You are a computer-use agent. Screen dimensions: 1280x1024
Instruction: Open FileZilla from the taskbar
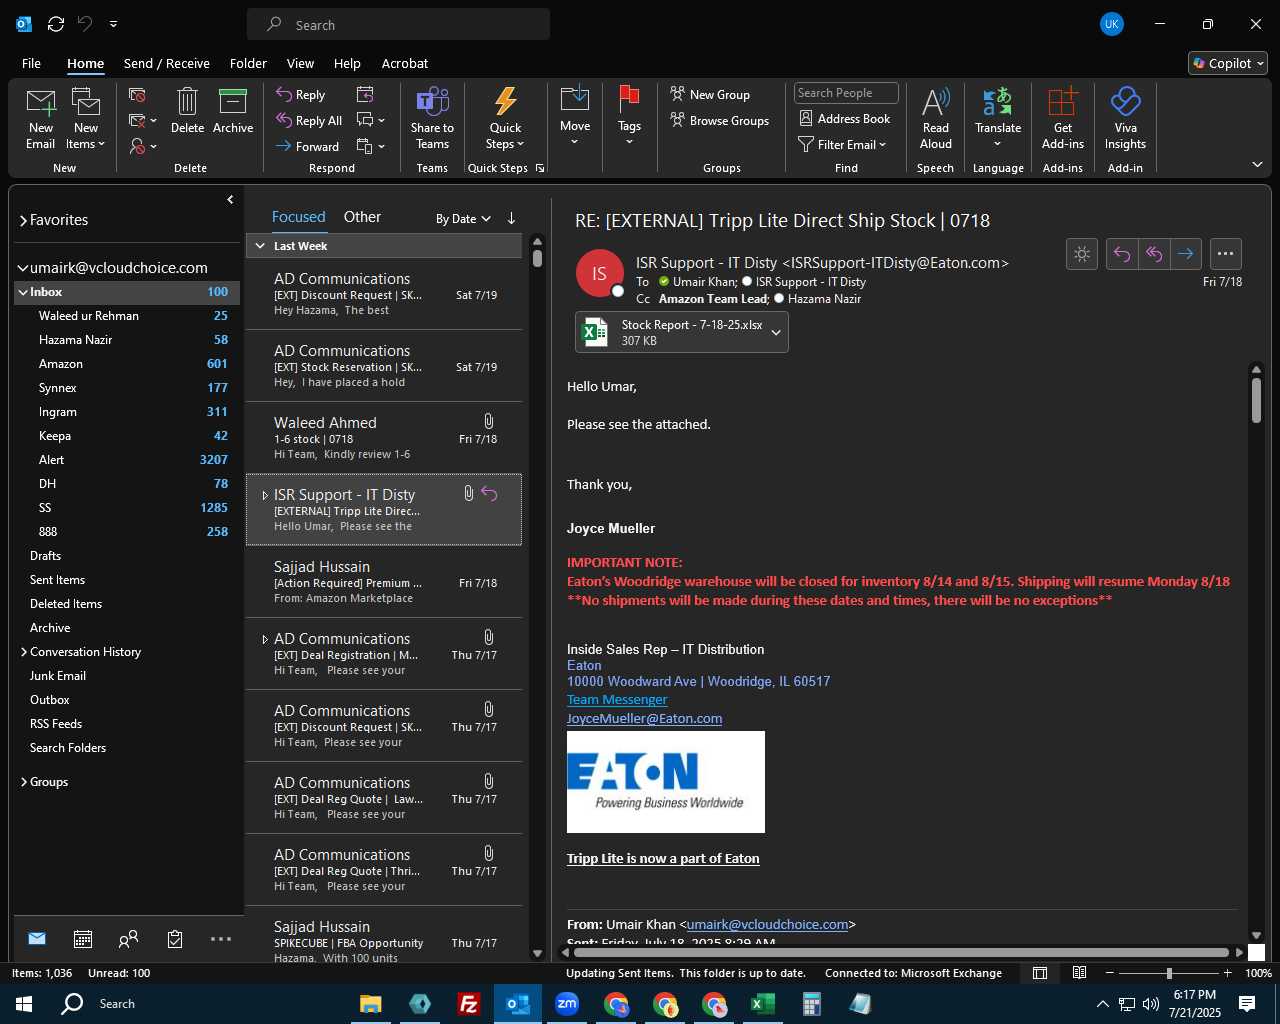coord(468,1004)
